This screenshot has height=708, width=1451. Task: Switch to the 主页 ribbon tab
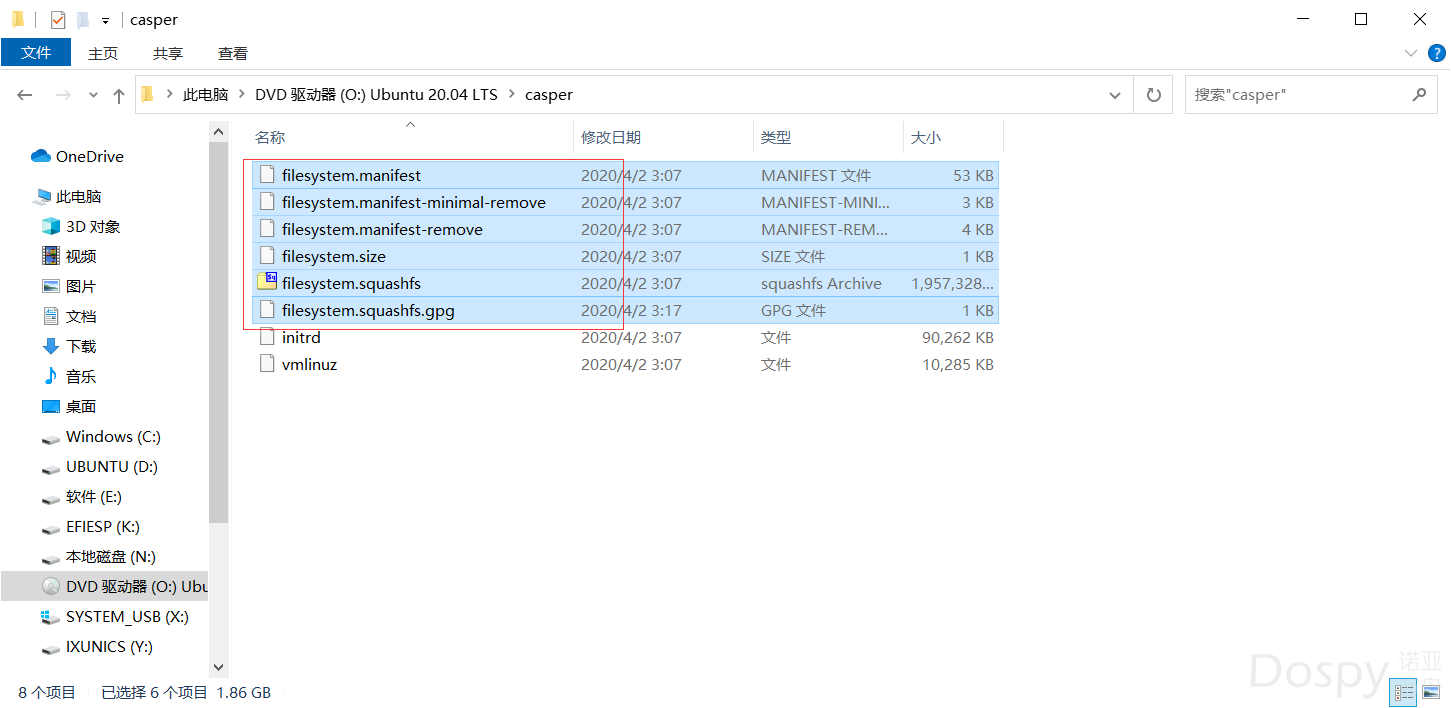(x=103, y=53)
